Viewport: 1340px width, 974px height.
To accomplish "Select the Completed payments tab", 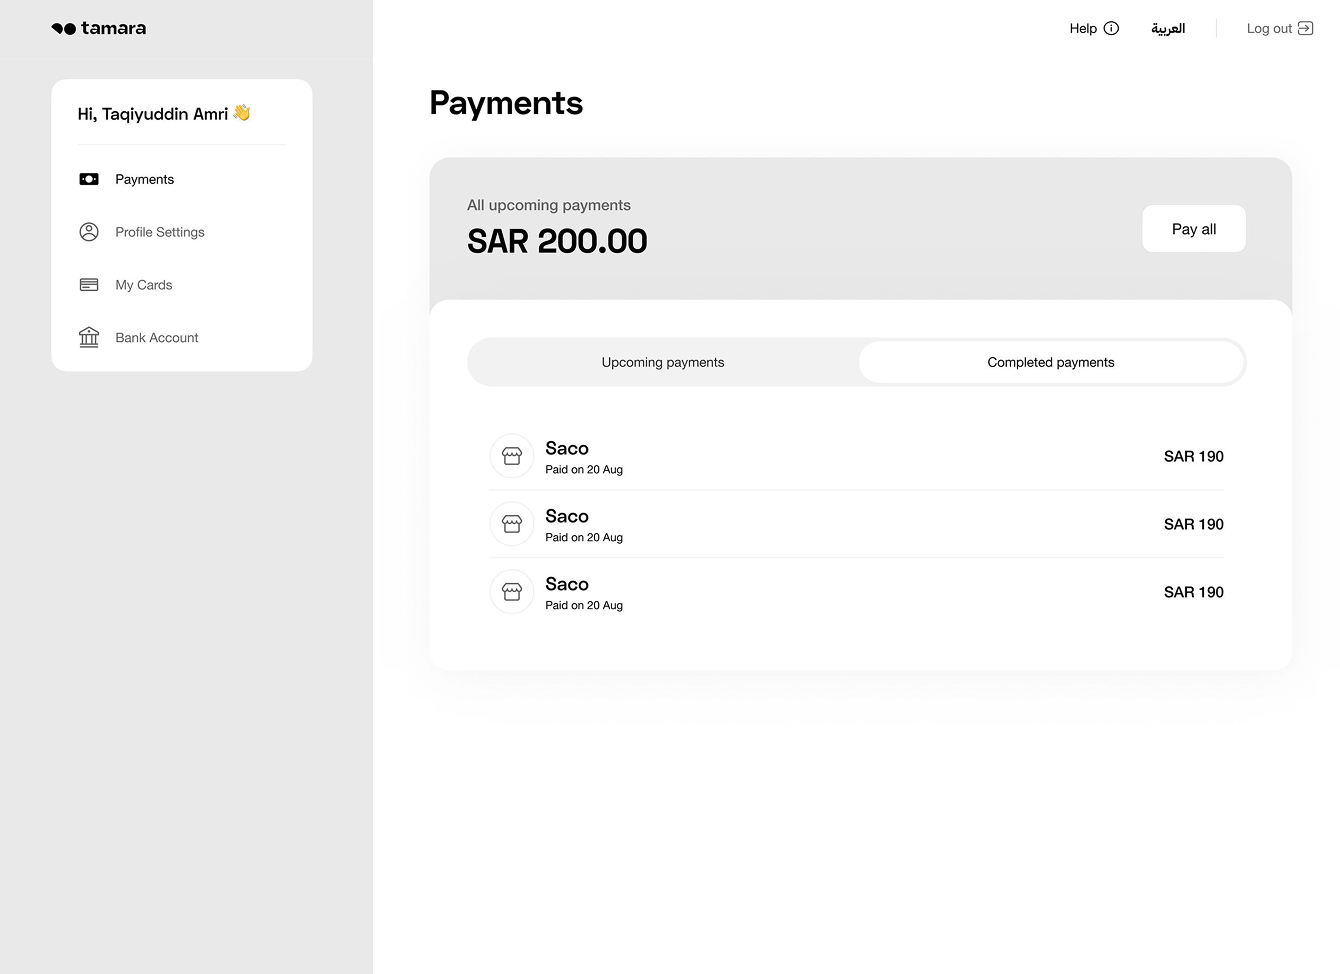I will coord(1051,362).
